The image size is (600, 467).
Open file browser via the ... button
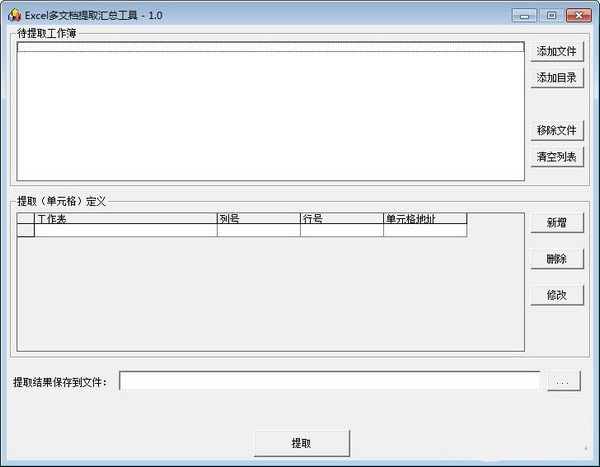563,381
